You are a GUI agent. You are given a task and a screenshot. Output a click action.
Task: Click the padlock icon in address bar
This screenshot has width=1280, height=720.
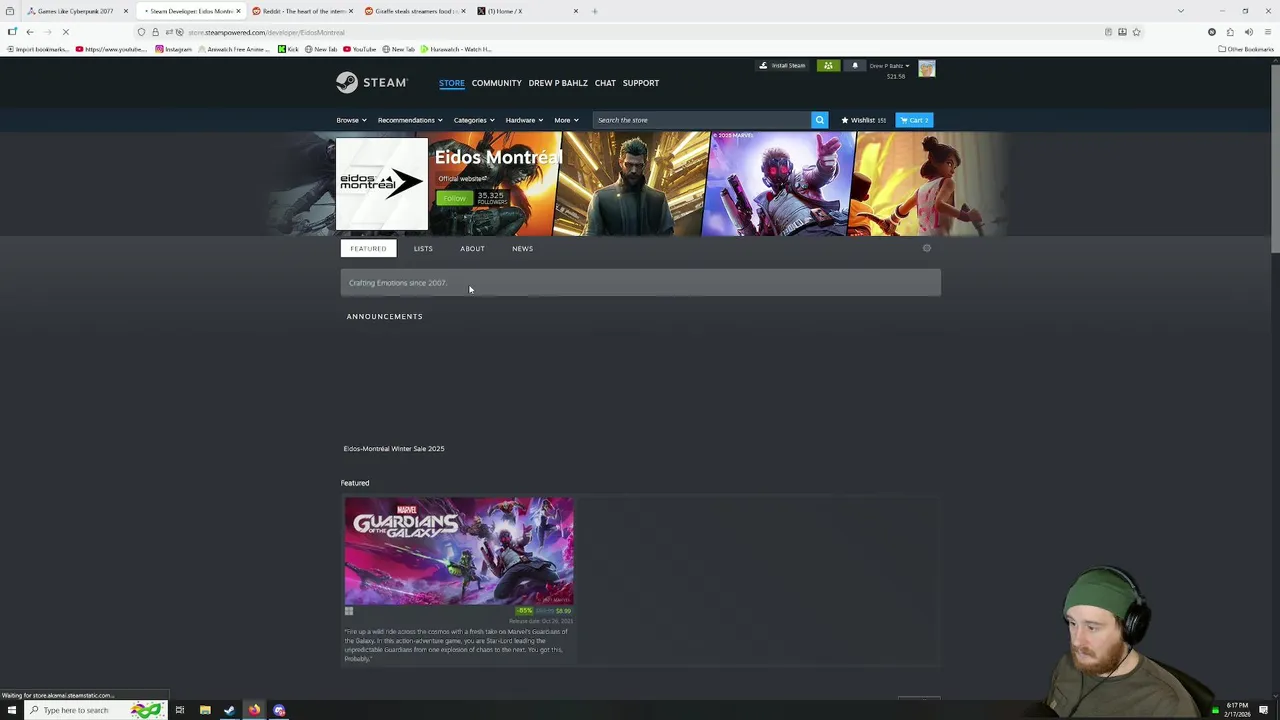[155, 32]
